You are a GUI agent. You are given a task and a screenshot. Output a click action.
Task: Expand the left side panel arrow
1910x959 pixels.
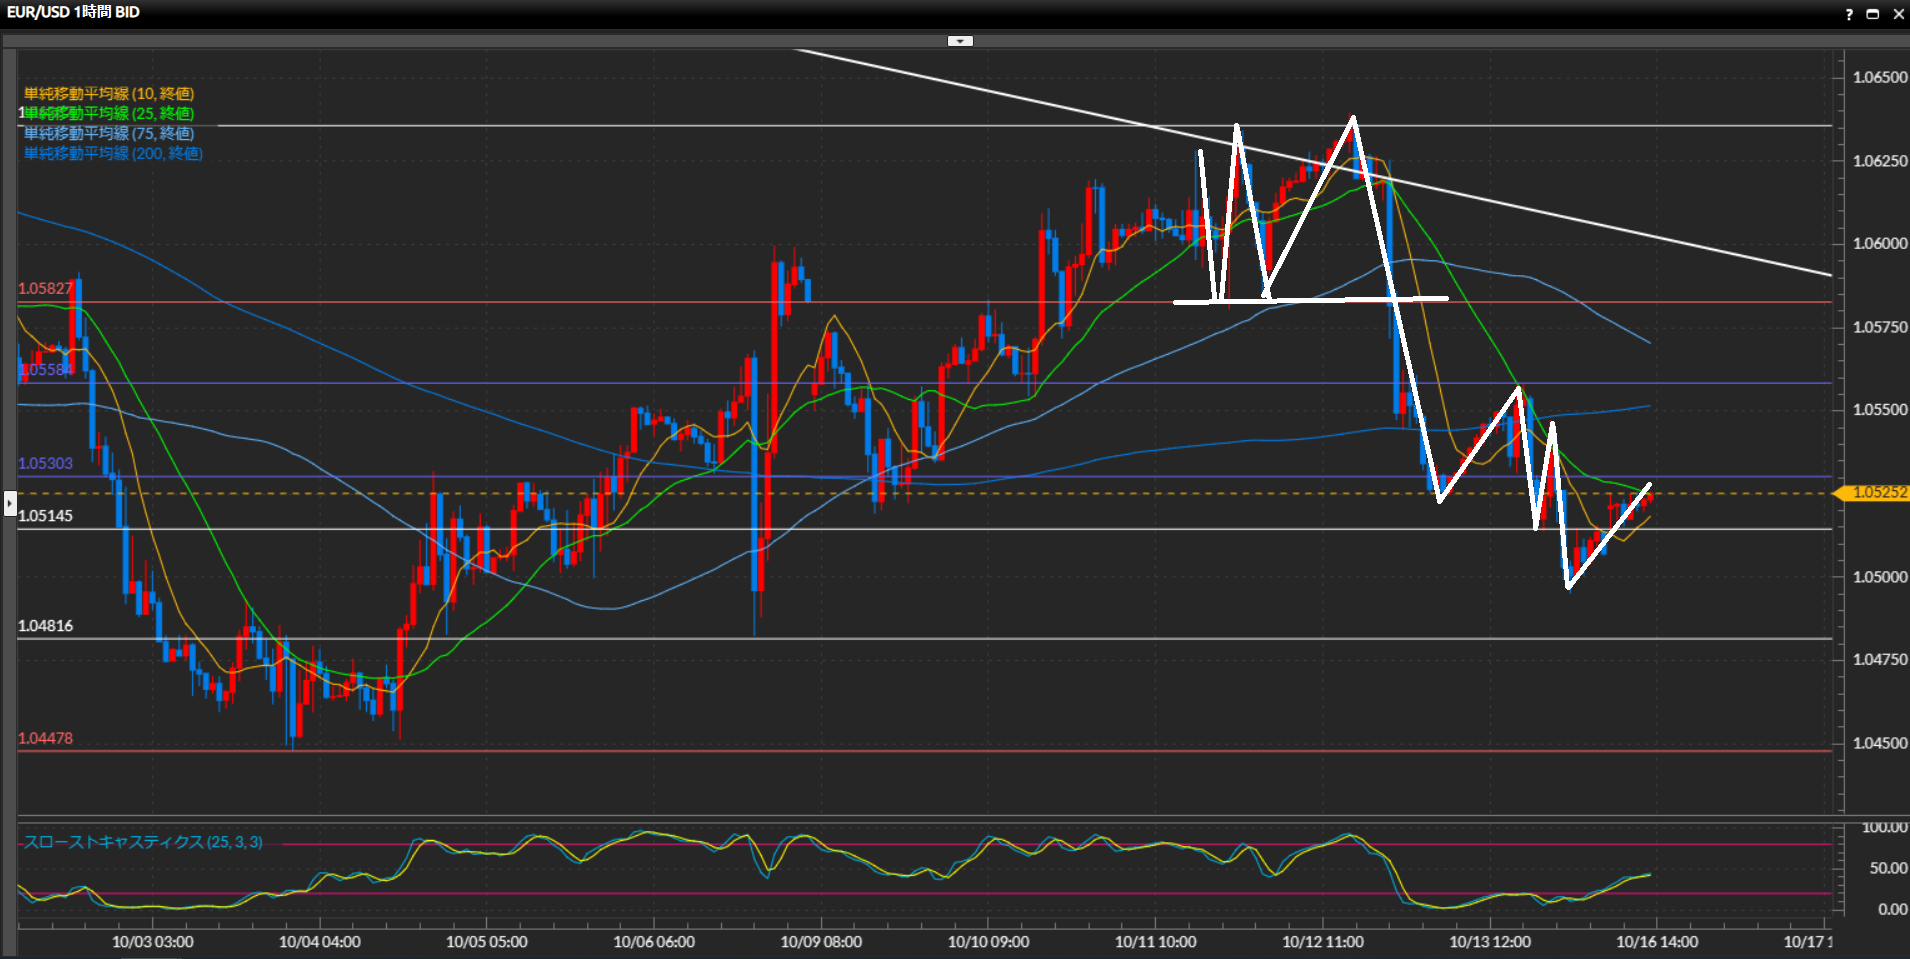[10, 503]
